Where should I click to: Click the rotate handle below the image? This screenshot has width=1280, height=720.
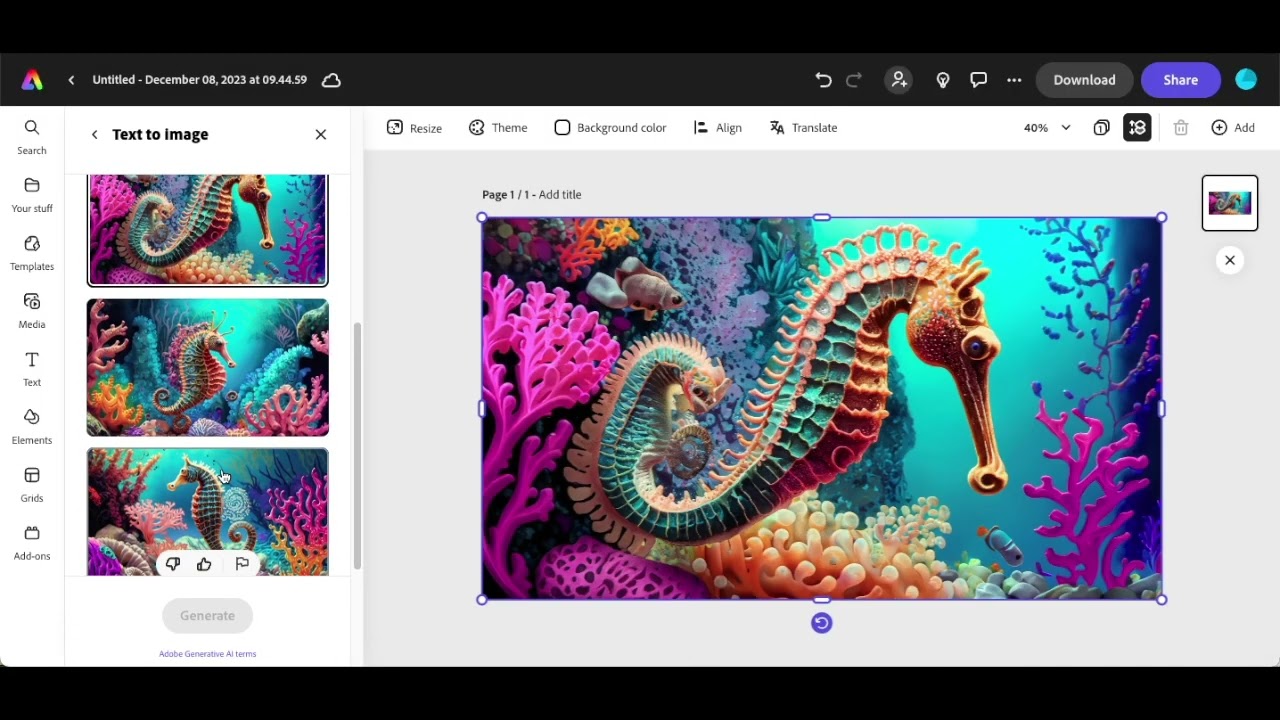point(821,623)
